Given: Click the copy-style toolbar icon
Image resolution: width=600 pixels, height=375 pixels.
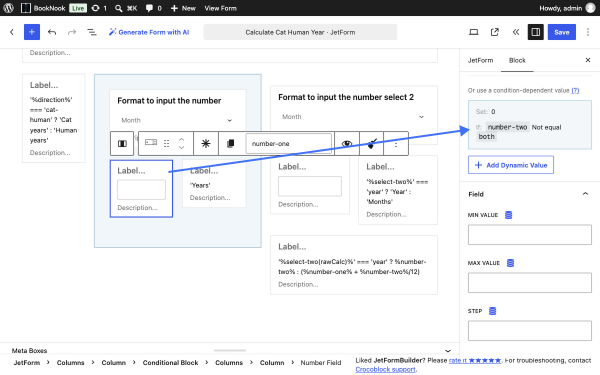Looking at the screenshot, I should coord(230,143).
